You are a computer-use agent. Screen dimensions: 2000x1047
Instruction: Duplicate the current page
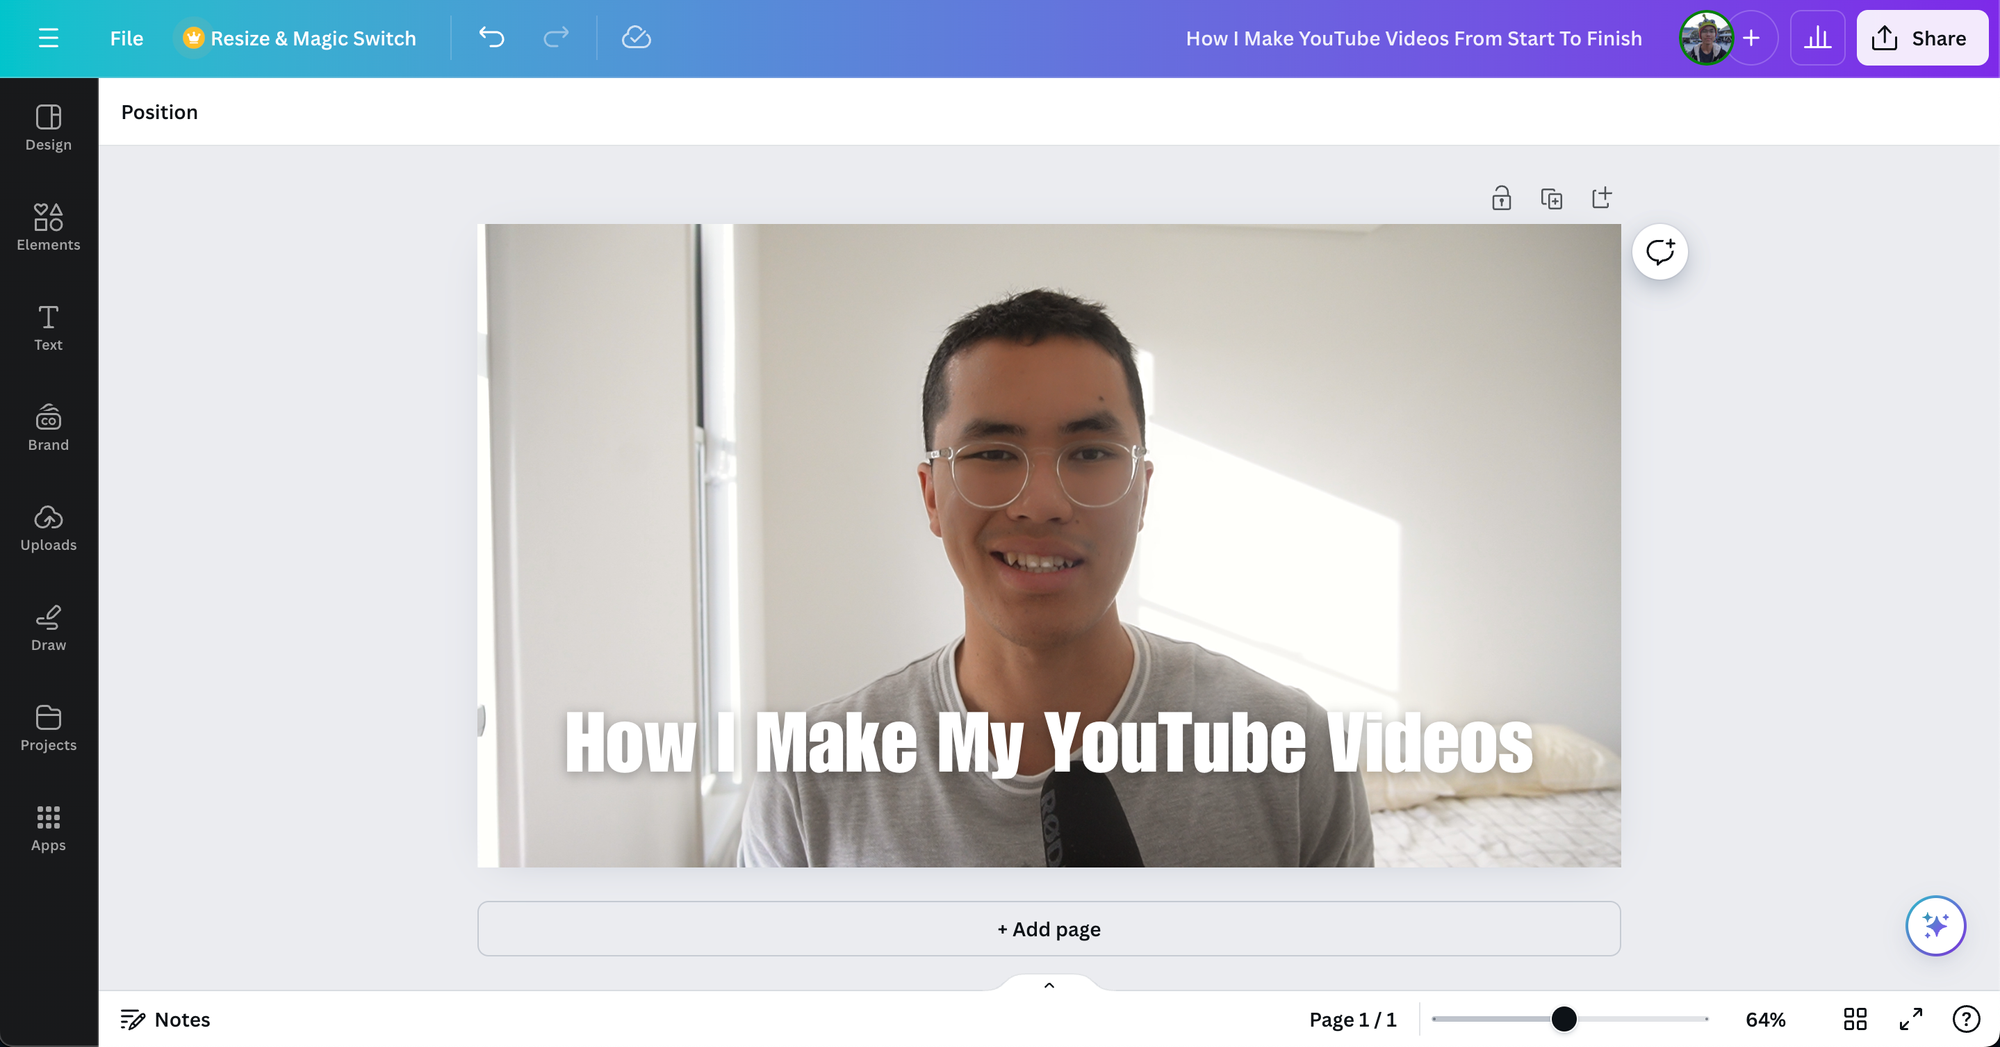[1551, 198]
